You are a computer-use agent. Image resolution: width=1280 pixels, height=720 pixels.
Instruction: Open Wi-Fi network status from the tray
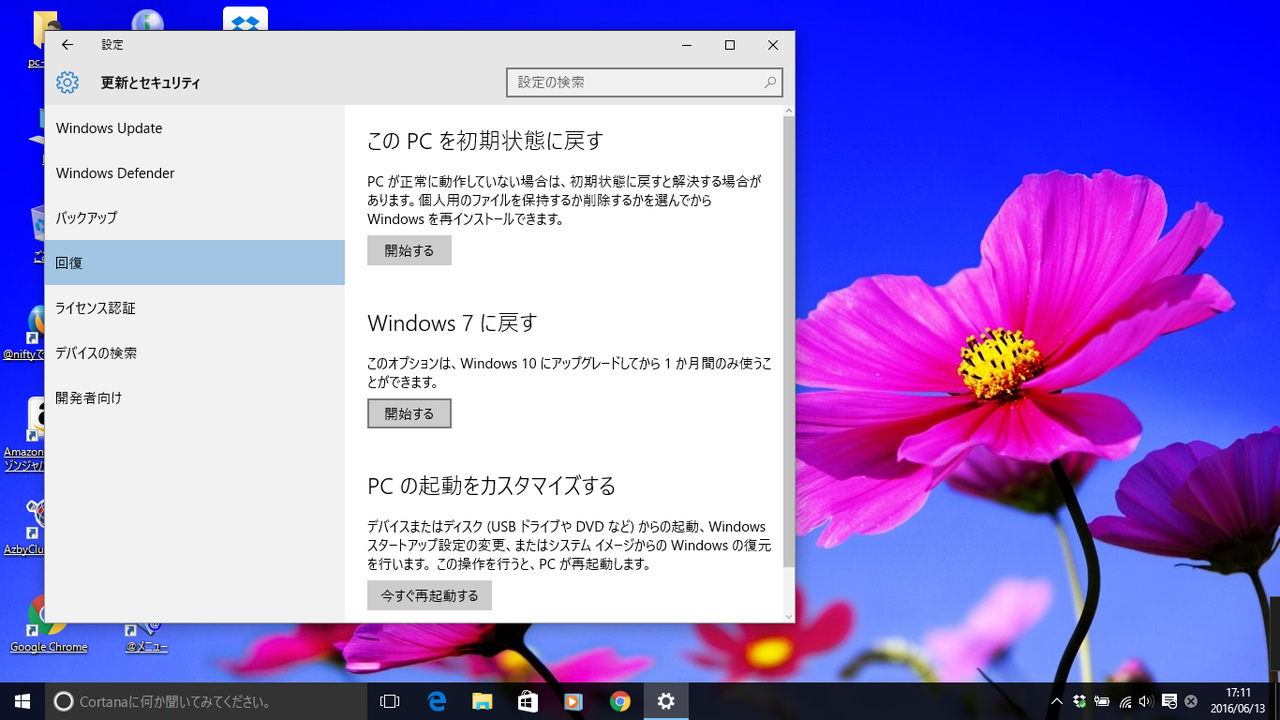pos(1125,701)
